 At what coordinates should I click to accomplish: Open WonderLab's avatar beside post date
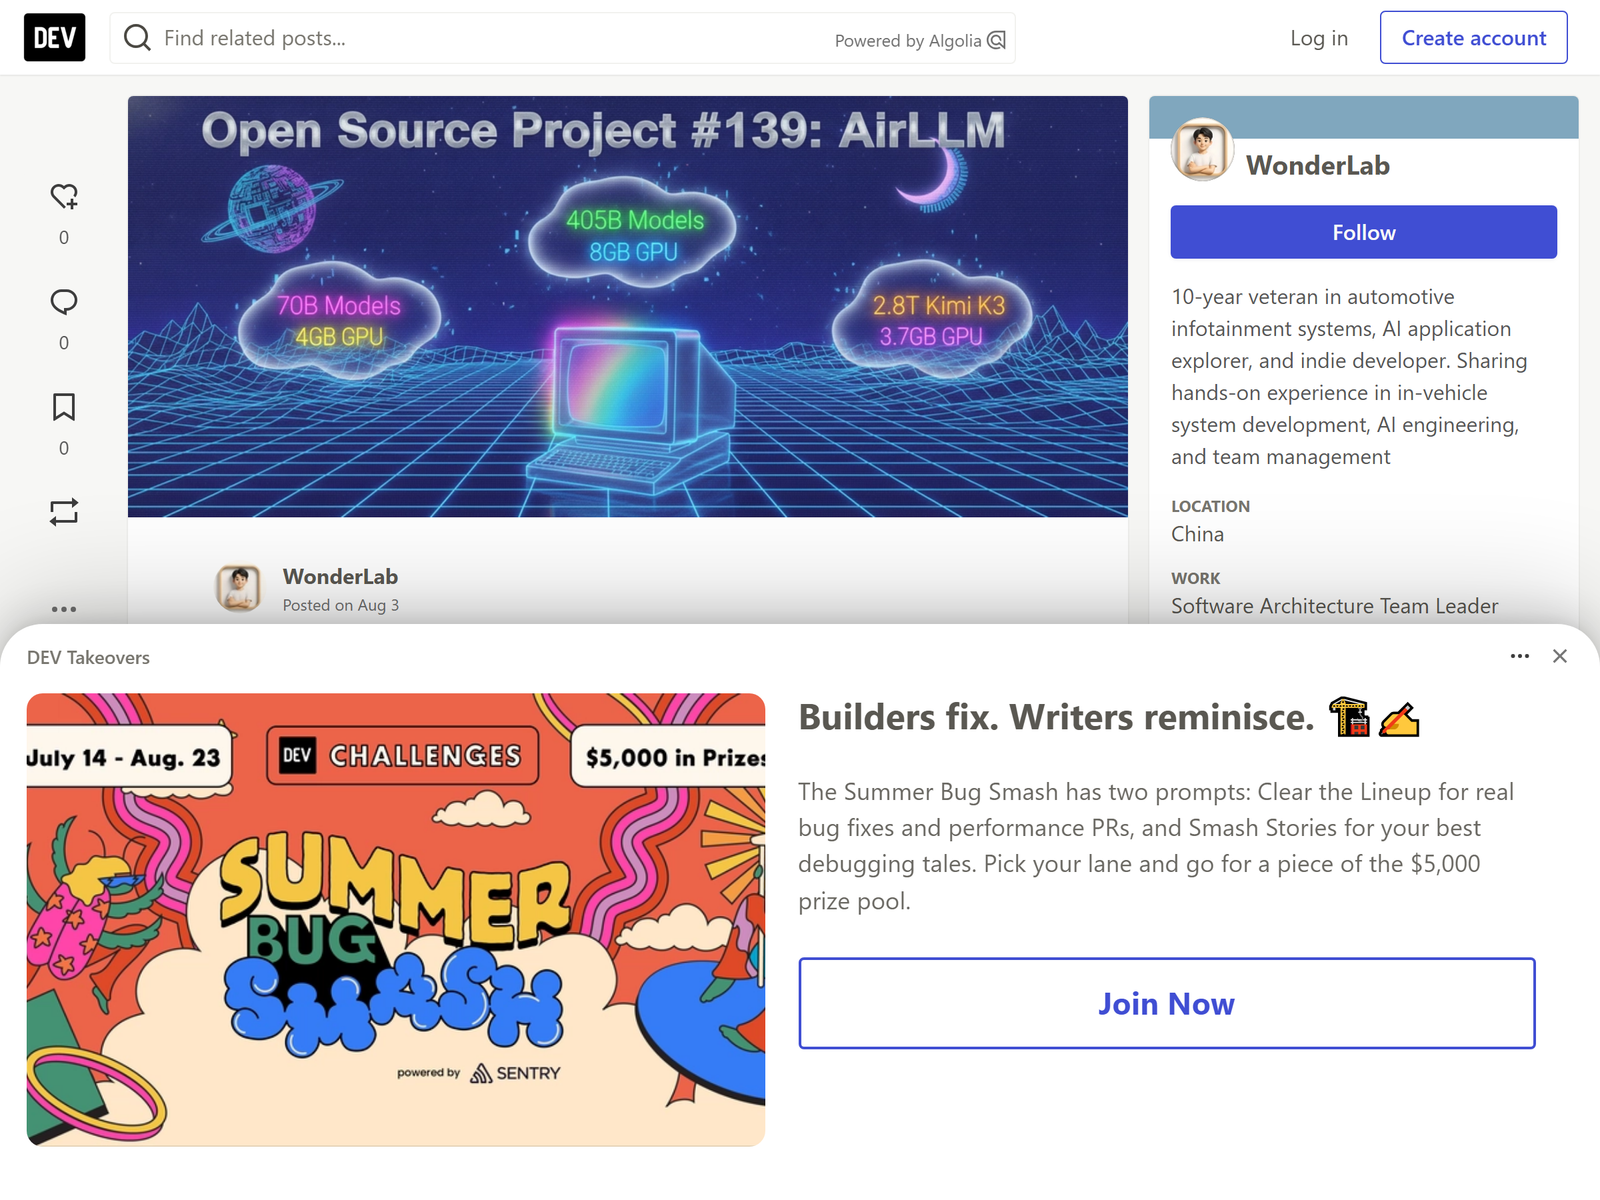(239, 588)
